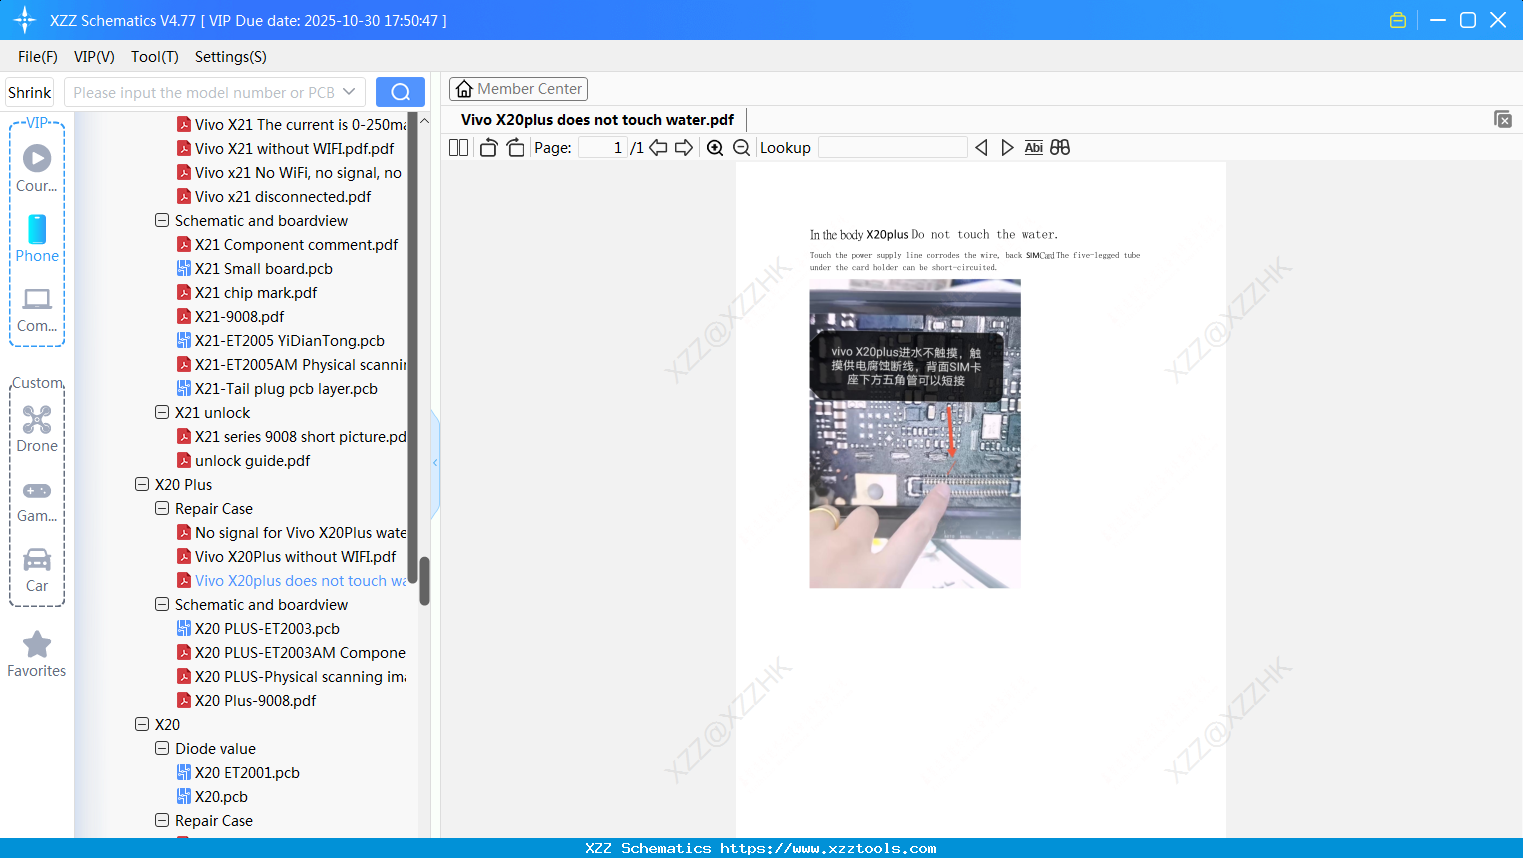Screen dimensions: 1523x858
Task: Collapse Schematic and boardview above X21 Component comment.pdf
Action: [x=162, y=220]
